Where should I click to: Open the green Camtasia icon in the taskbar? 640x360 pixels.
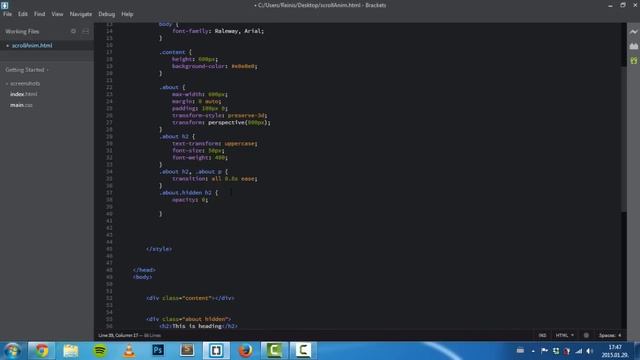click(x=274, y=350)
